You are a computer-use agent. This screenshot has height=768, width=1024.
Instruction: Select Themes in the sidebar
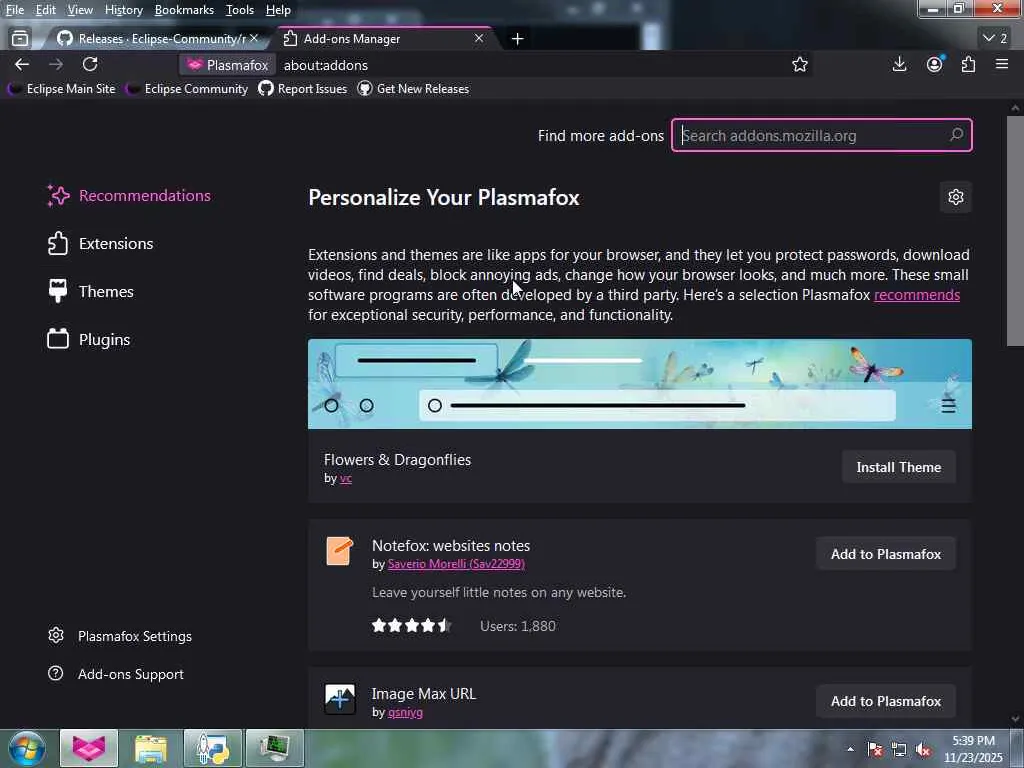pos(91,291)
